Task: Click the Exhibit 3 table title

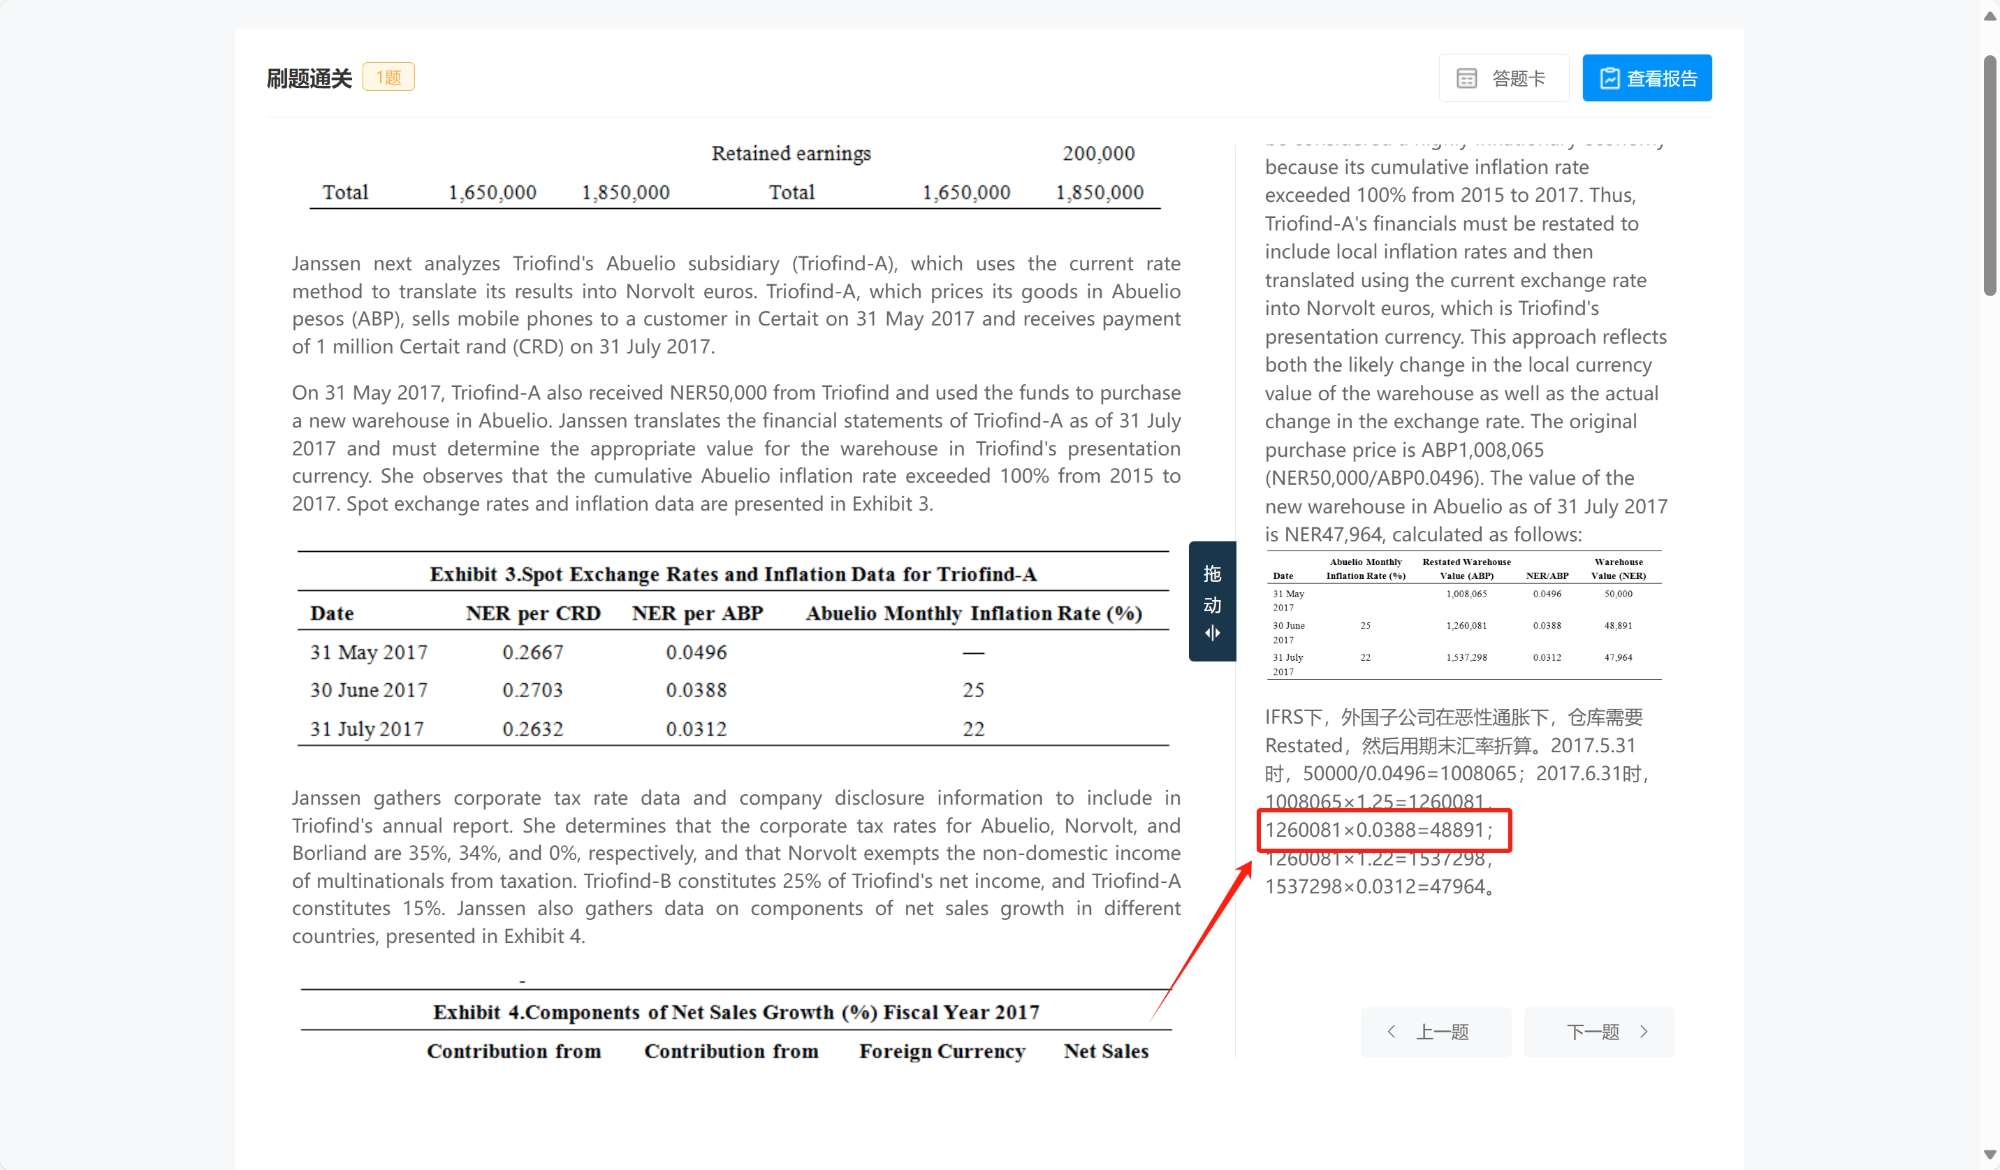Action: 732,574
